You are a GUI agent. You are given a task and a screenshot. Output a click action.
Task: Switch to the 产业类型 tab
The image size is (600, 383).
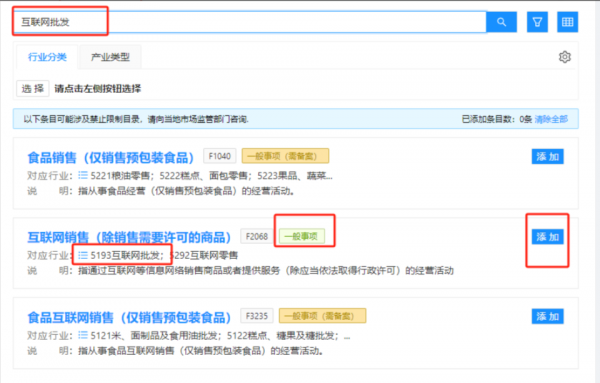tap(110, 57)
